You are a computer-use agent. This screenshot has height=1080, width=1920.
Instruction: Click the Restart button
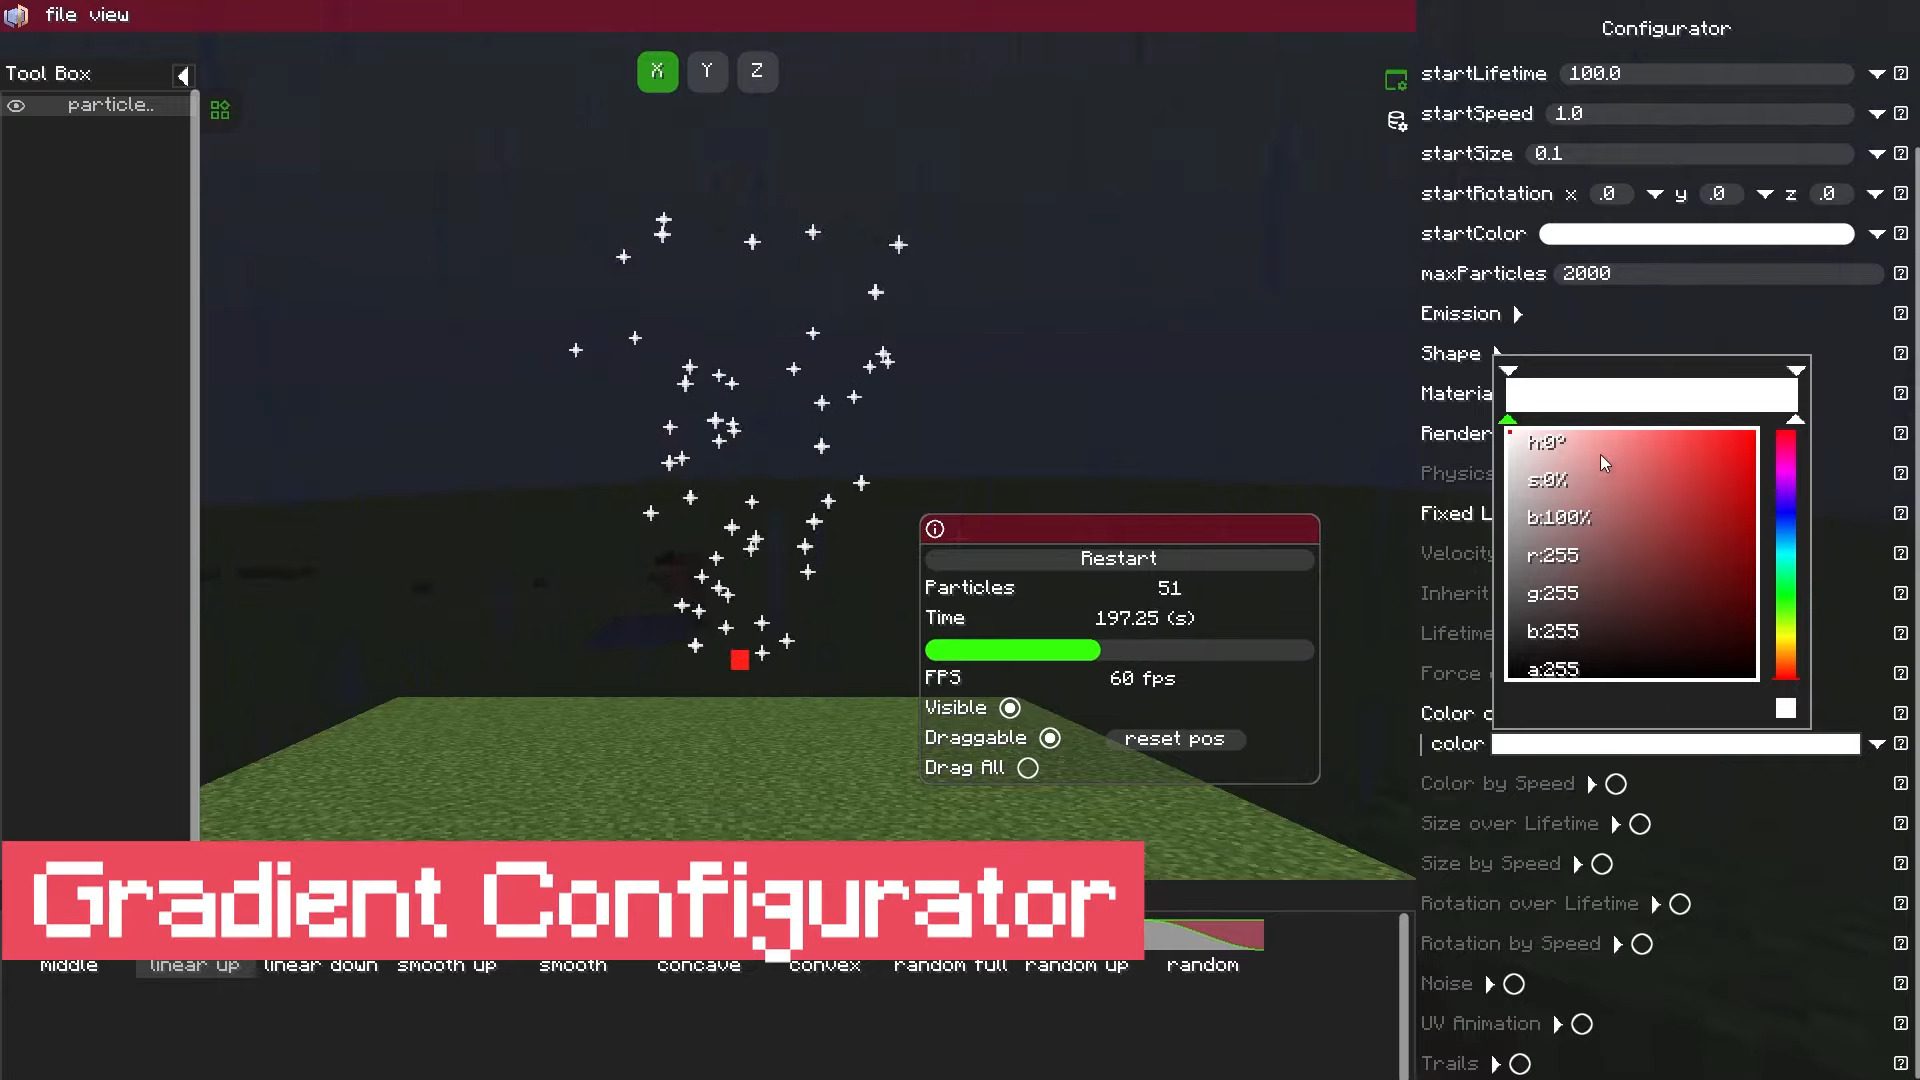[1118, 556]
